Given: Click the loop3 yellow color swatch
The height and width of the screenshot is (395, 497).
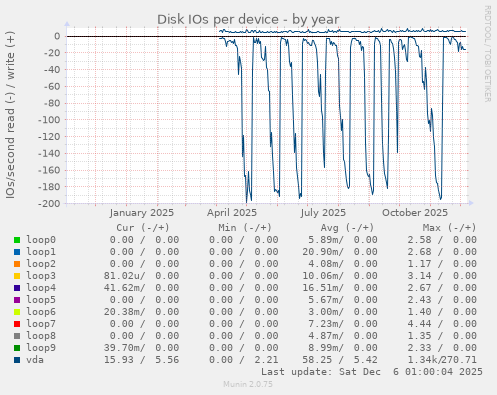Looking at the screenshot, I should pos(17,276).
